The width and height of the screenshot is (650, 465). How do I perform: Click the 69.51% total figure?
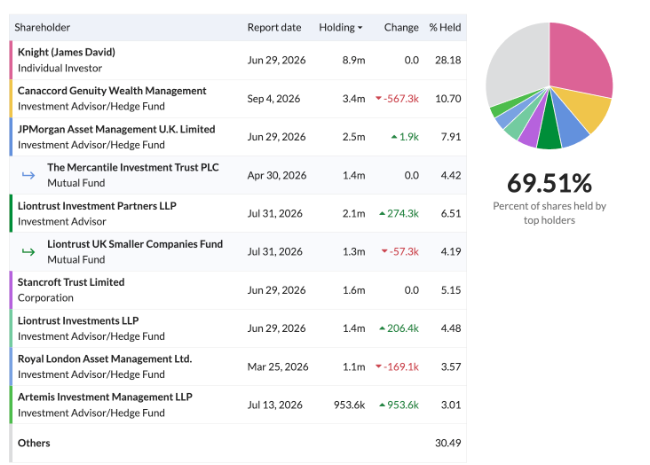point(549,183)
